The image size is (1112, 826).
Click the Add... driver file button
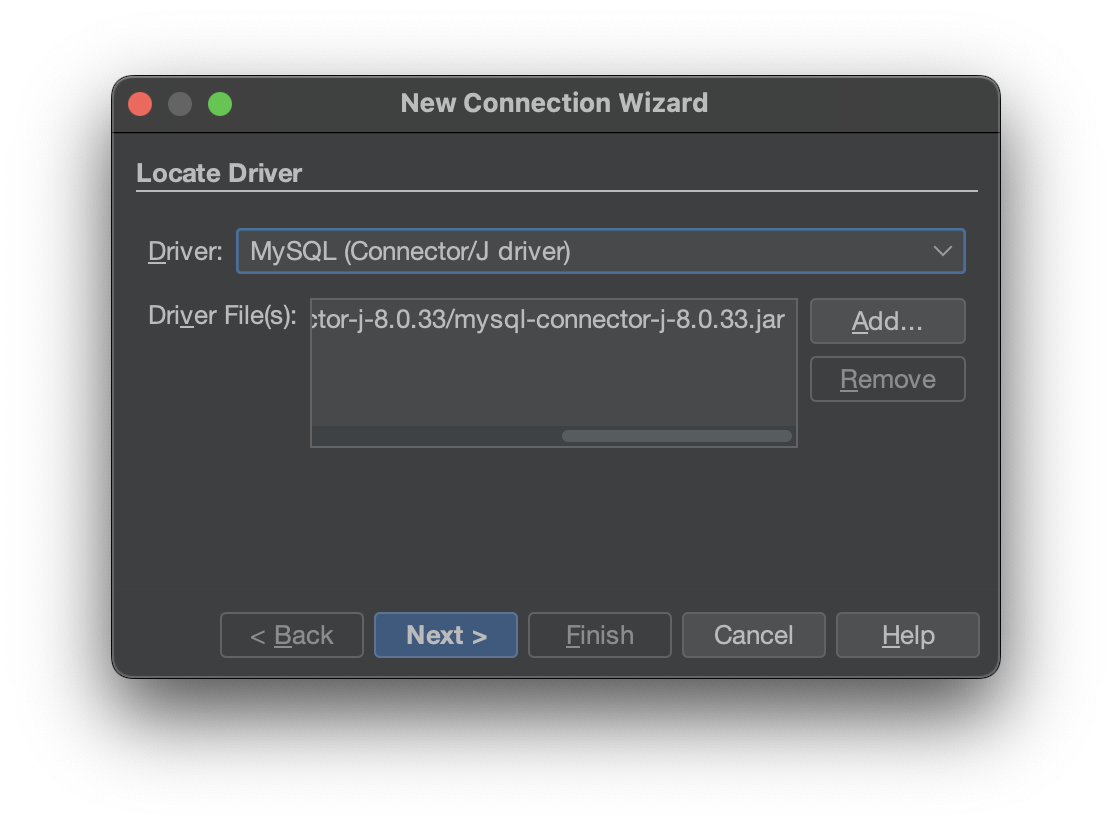point(887,321)
